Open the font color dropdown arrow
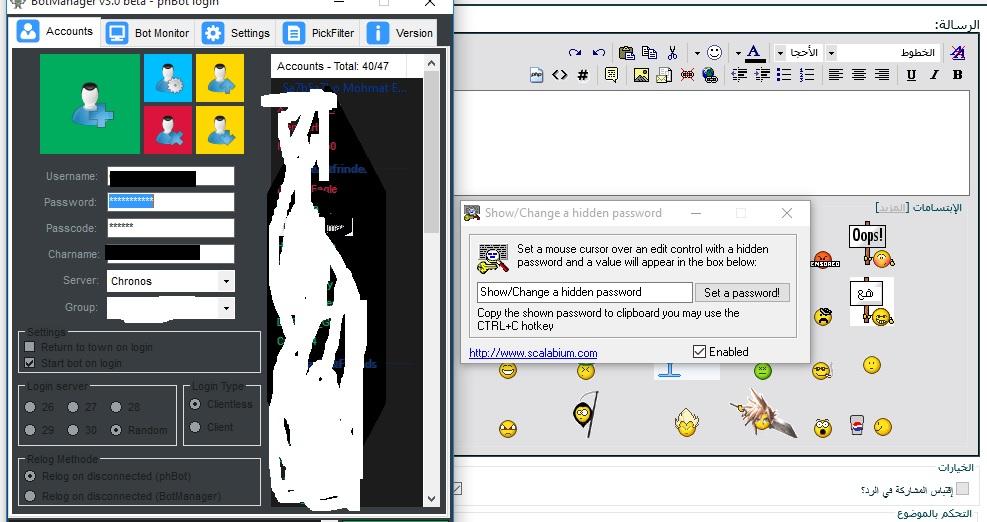This screenshot has width=987, height=522. coord(738,53)
